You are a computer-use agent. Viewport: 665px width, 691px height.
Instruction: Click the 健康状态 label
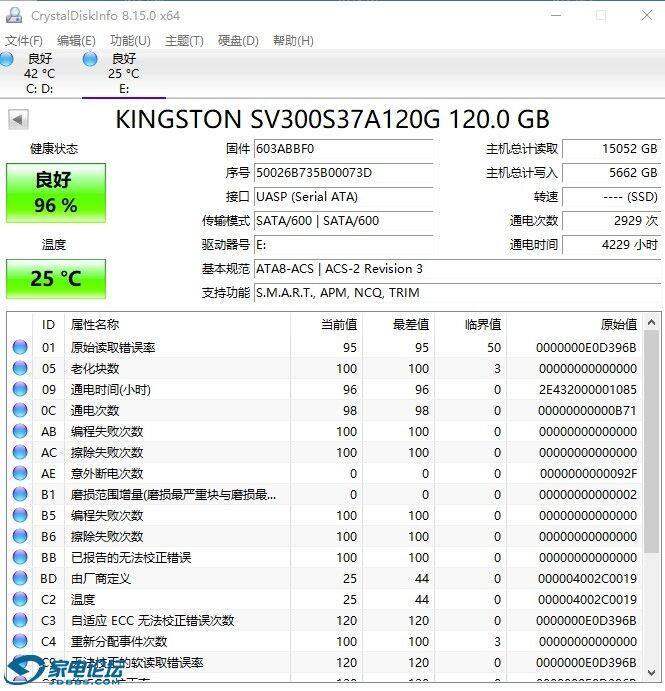pyautogui.click(x=54, y=149)
